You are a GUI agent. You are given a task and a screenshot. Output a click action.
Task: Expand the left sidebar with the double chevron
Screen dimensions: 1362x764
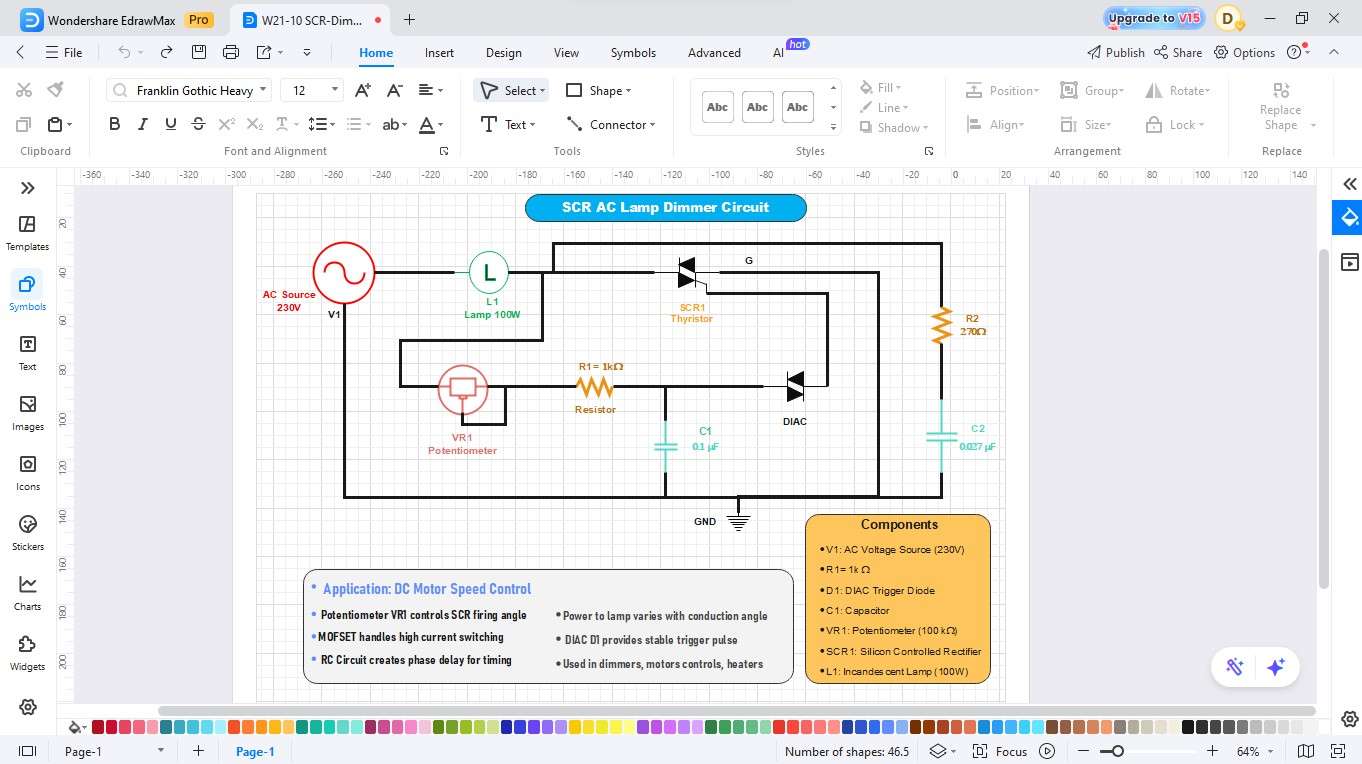point(27,188)
